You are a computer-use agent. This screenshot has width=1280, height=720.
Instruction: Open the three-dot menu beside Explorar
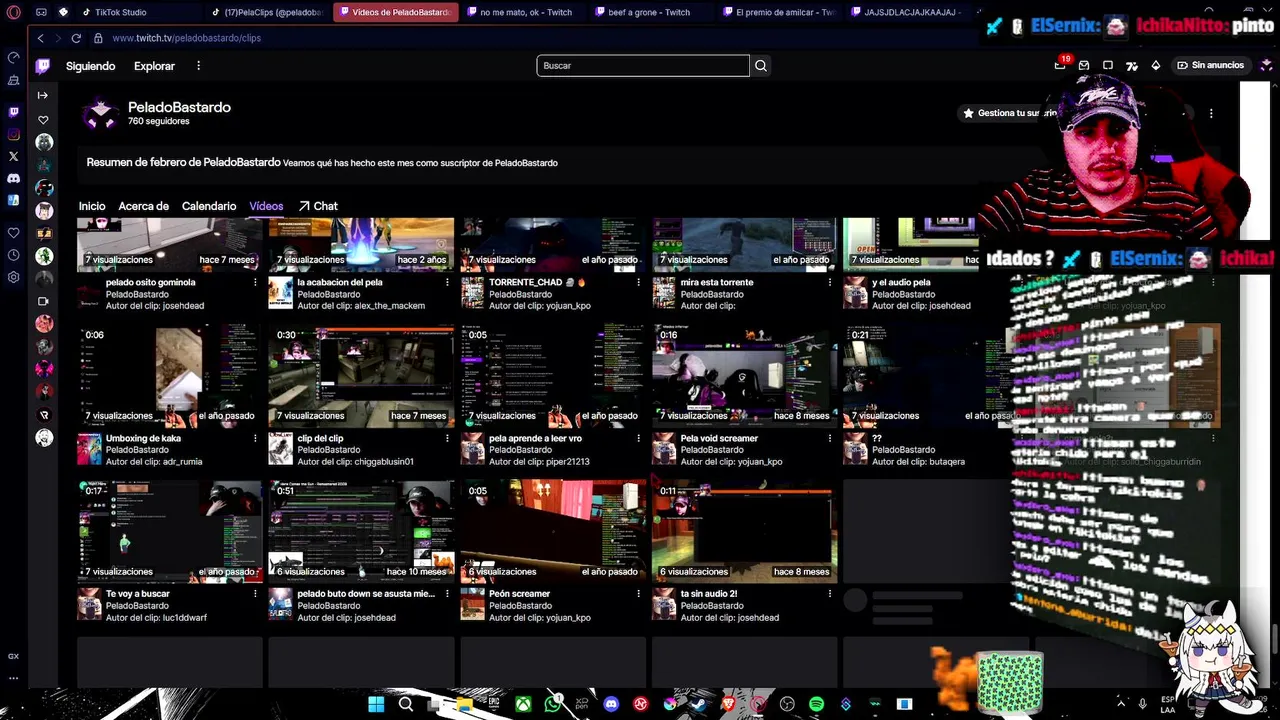pos(198,66)
